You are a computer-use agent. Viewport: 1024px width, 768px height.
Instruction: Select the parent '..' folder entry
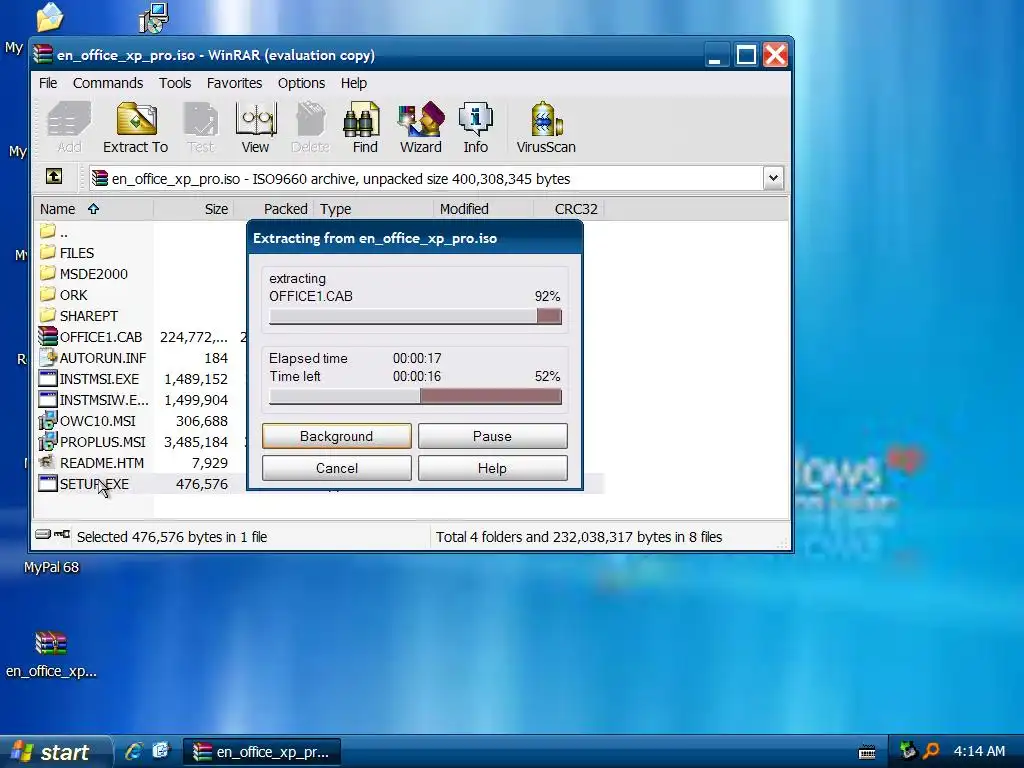pos(54,231)
